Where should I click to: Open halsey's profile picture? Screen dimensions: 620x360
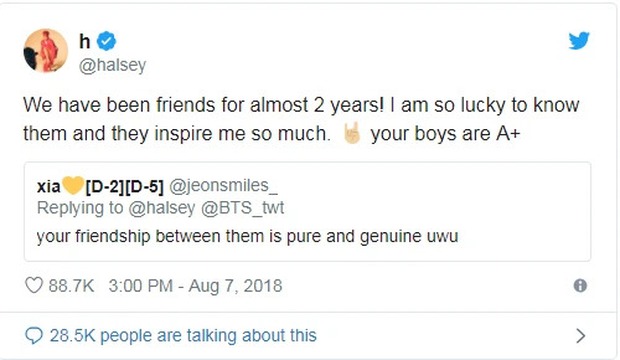point(46,51)
